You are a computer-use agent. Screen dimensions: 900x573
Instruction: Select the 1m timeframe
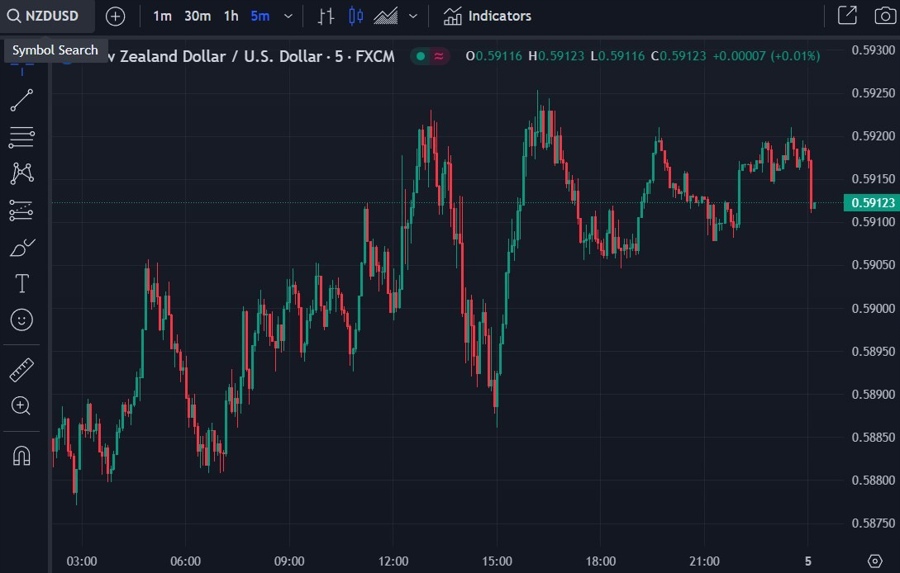click(162, 16)
